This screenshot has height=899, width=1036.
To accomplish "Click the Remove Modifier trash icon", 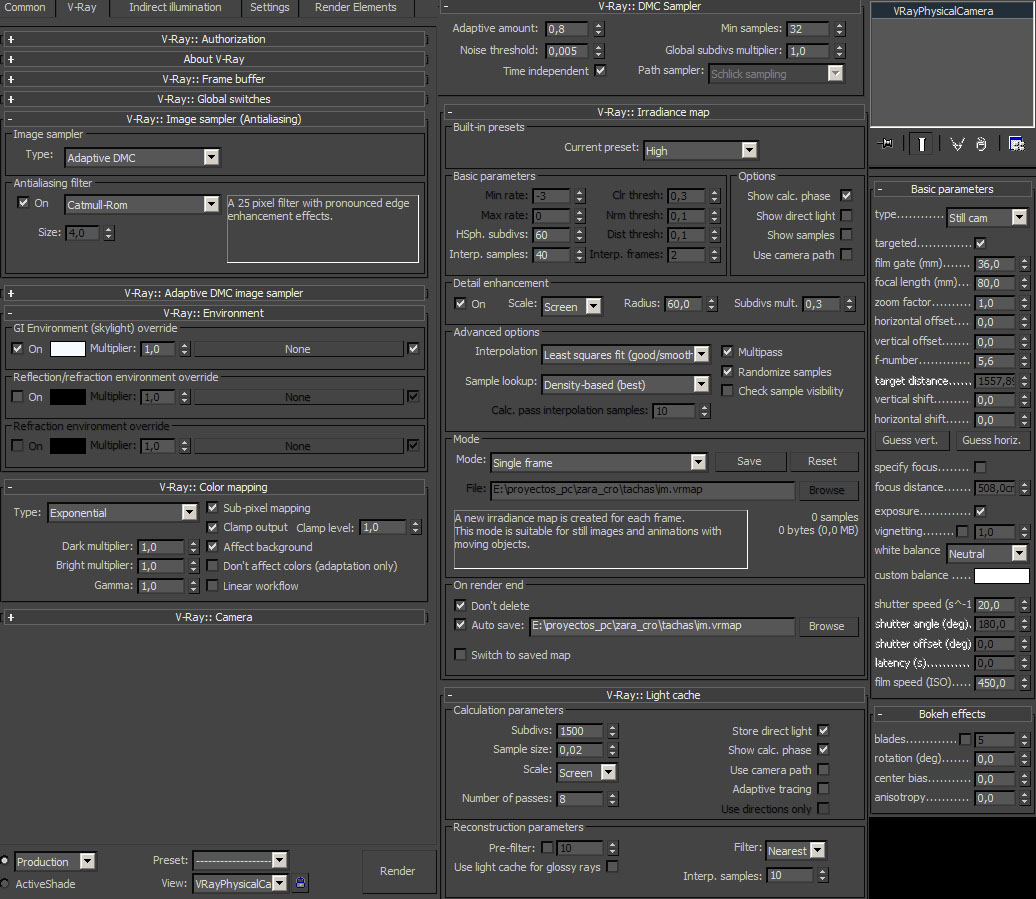I will 981,143.
